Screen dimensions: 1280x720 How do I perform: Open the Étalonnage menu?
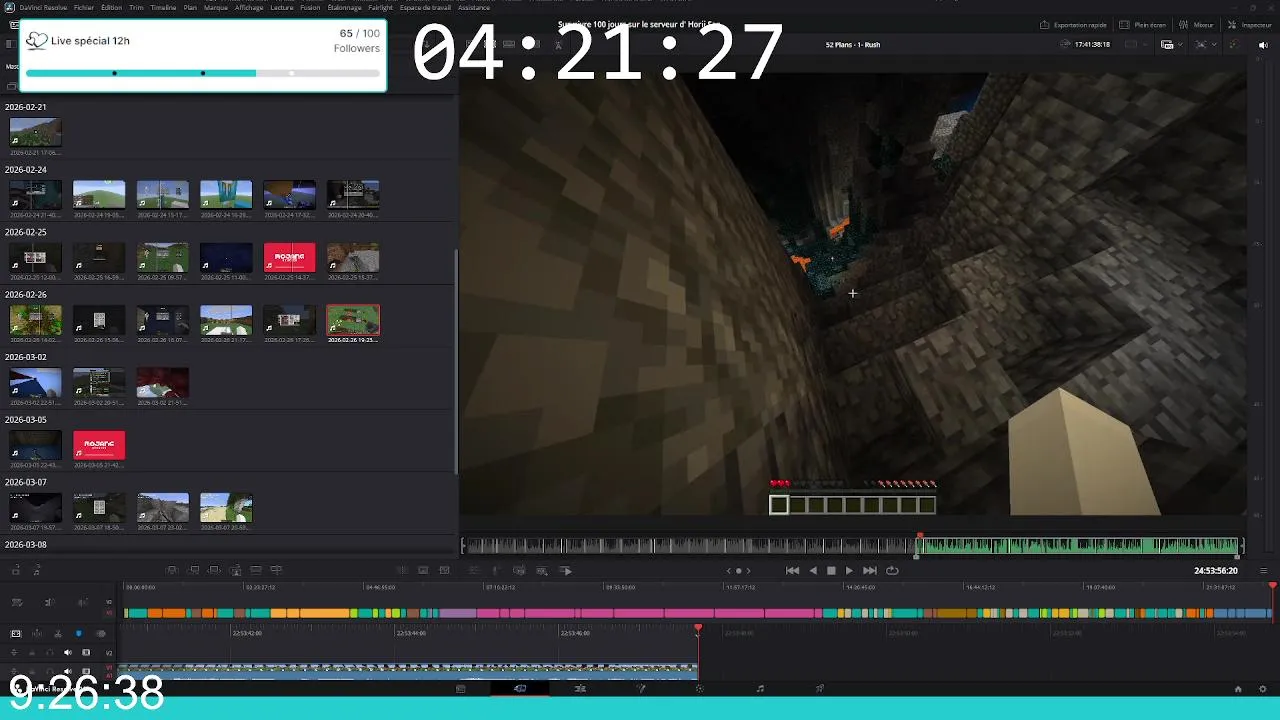(x=344, y=7)
